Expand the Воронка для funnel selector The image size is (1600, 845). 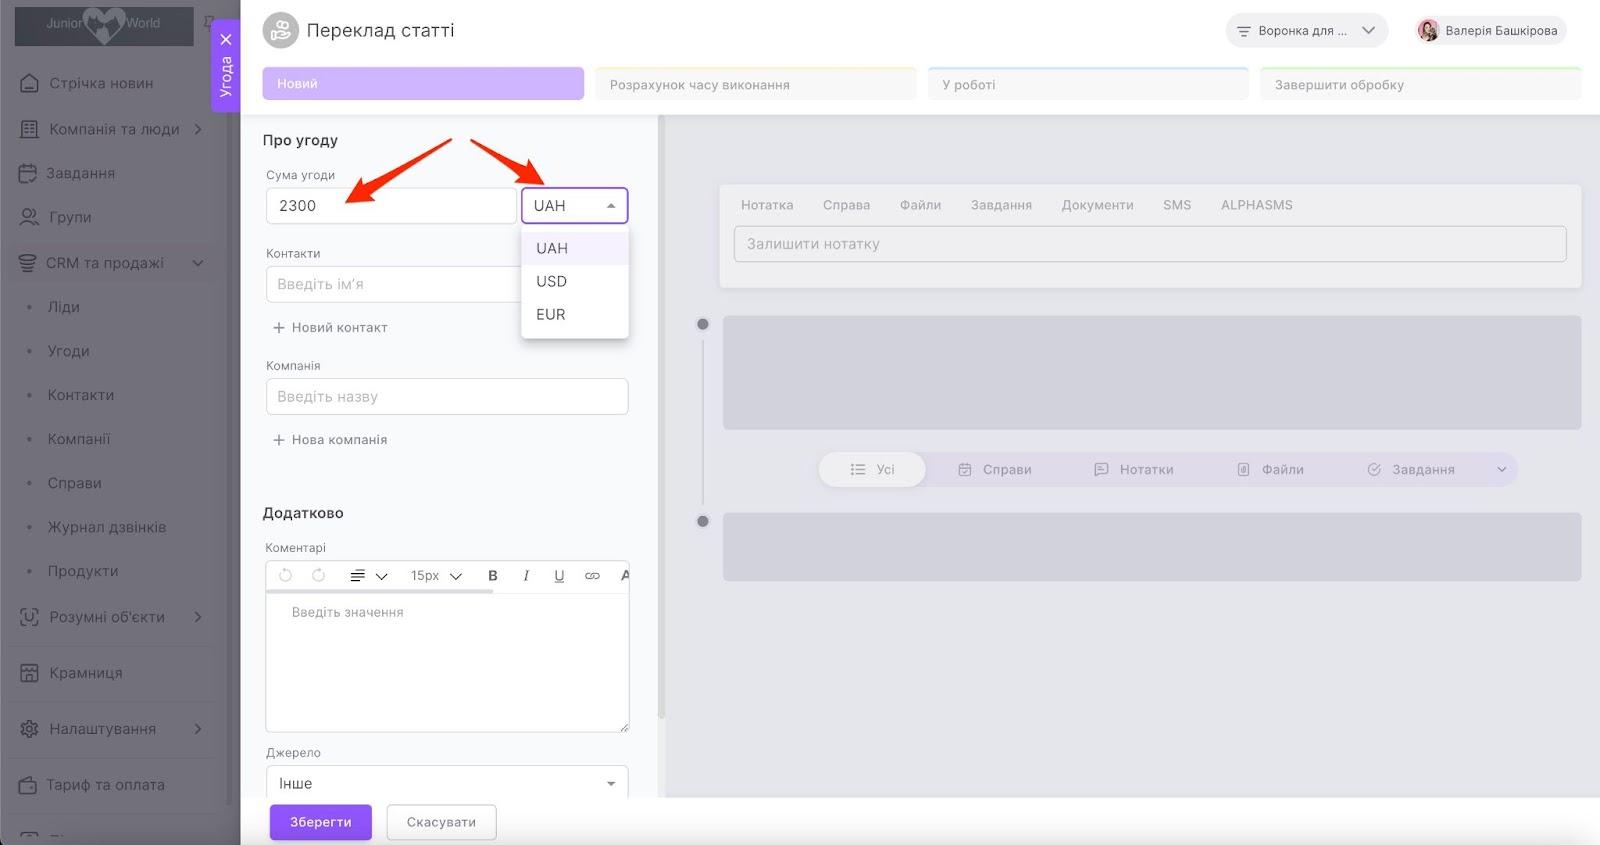(1305, 31)
